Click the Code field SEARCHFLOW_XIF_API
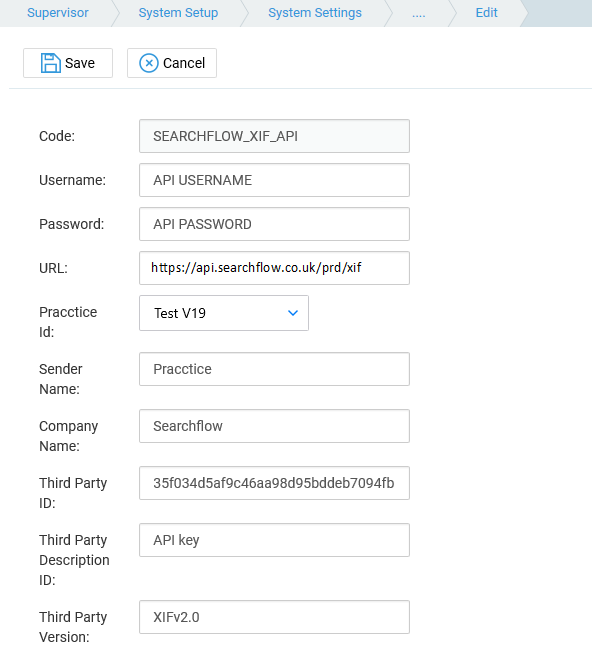 (274, 136)
